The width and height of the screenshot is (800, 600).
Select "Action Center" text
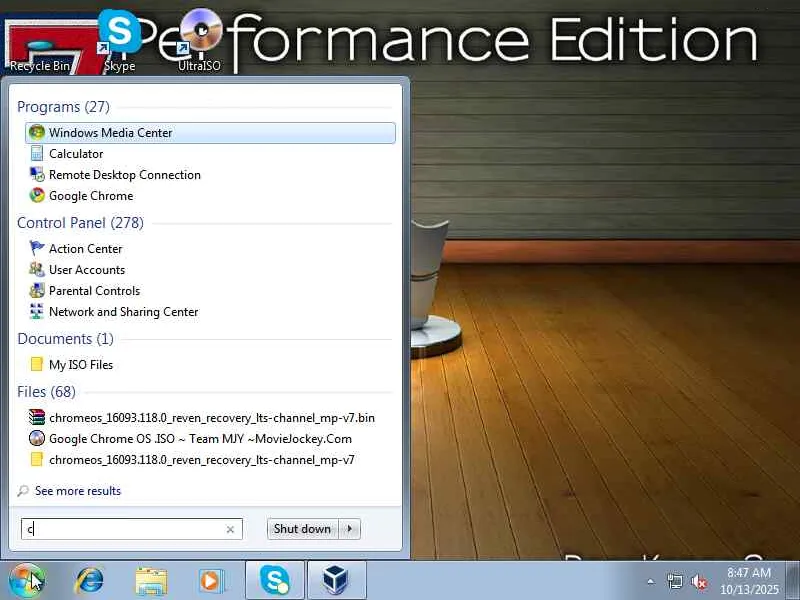tap(86, 248)
